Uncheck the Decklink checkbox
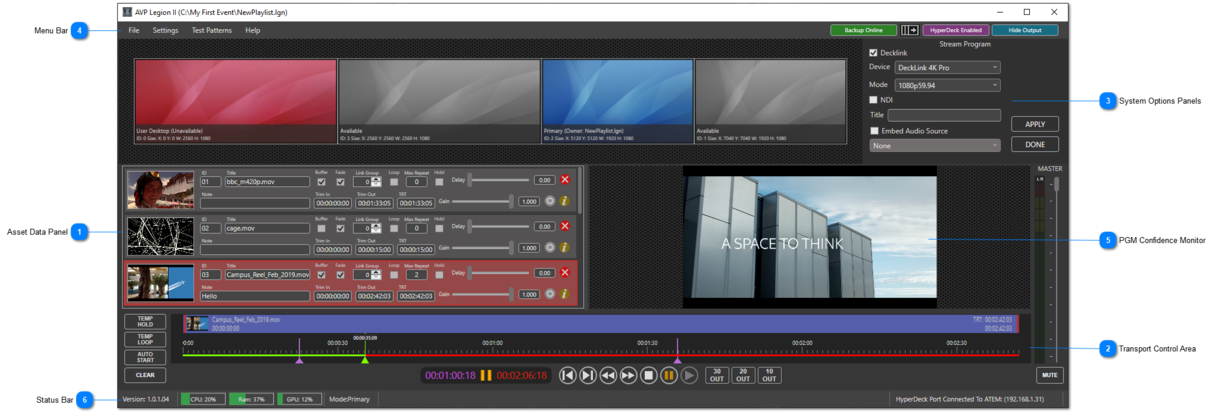Image resolution: width=1215 pixels, height=417 pixels. click(873, 53)
